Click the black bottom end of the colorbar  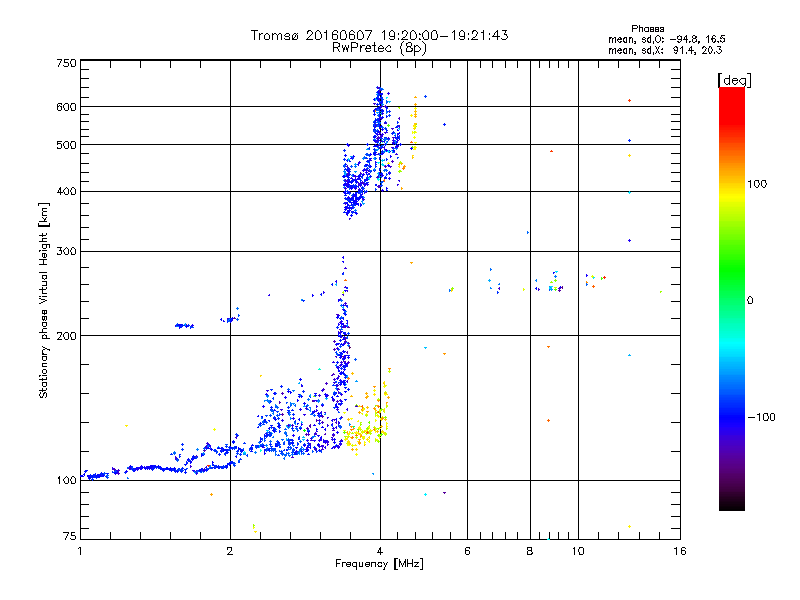732,503
